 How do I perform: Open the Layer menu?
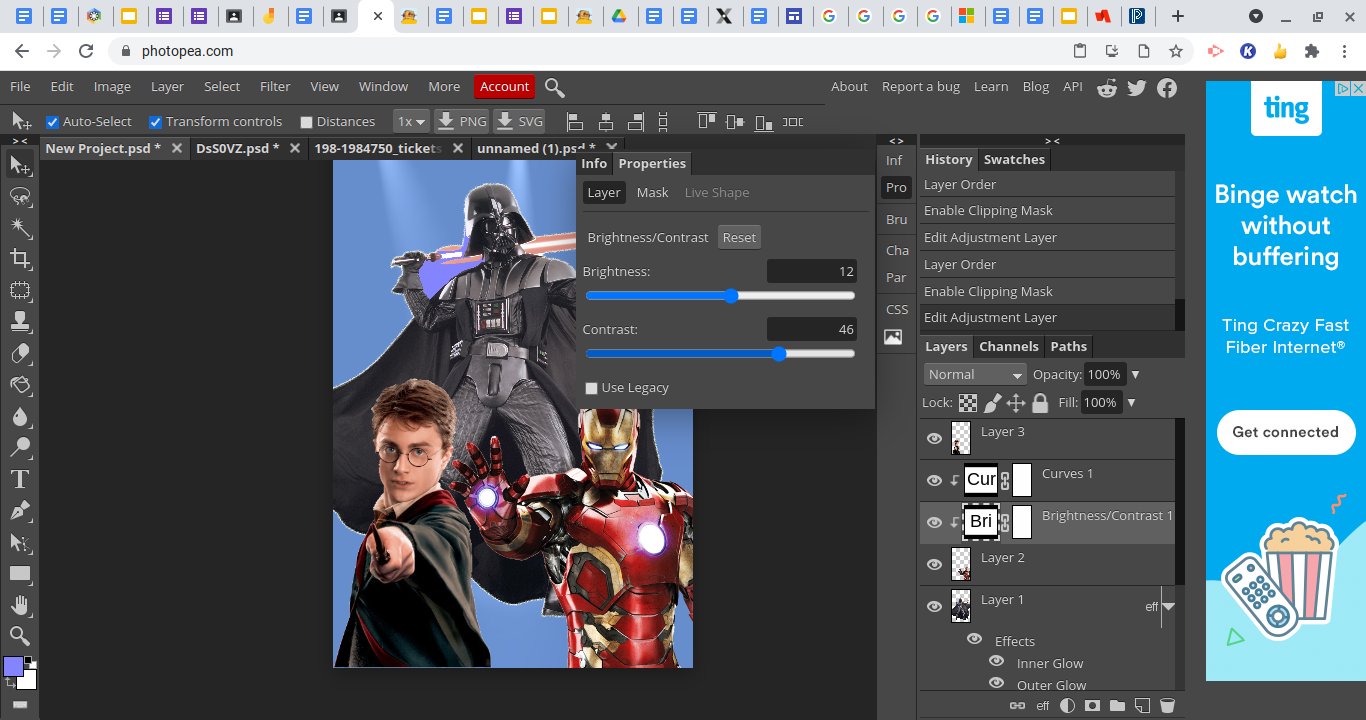(x=167, y=87)
